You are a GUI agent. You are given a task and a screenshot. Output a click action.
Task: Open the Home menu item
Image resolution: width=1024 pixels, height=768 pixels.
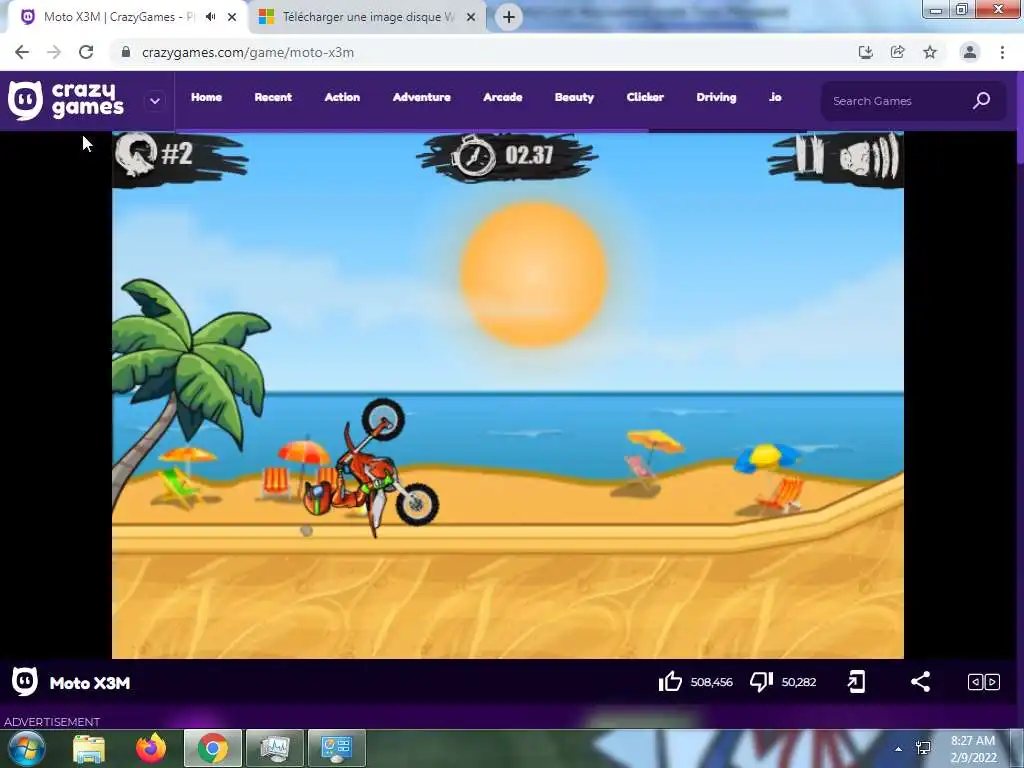coord(206,97)
